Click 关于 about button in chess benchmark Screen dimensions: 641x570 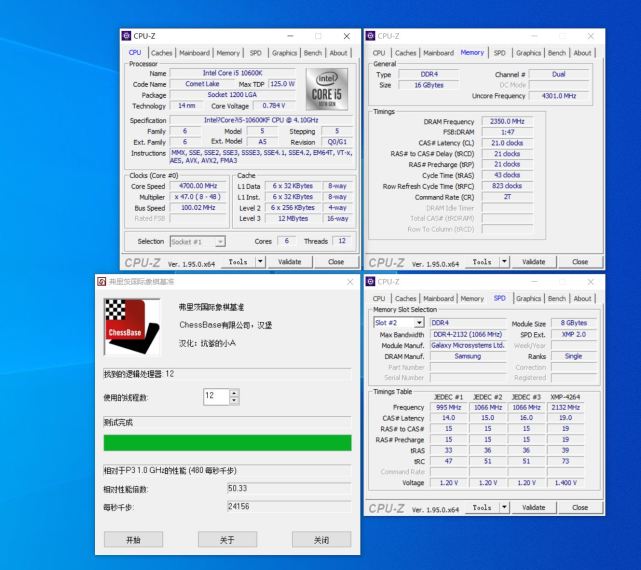(227, 540)
